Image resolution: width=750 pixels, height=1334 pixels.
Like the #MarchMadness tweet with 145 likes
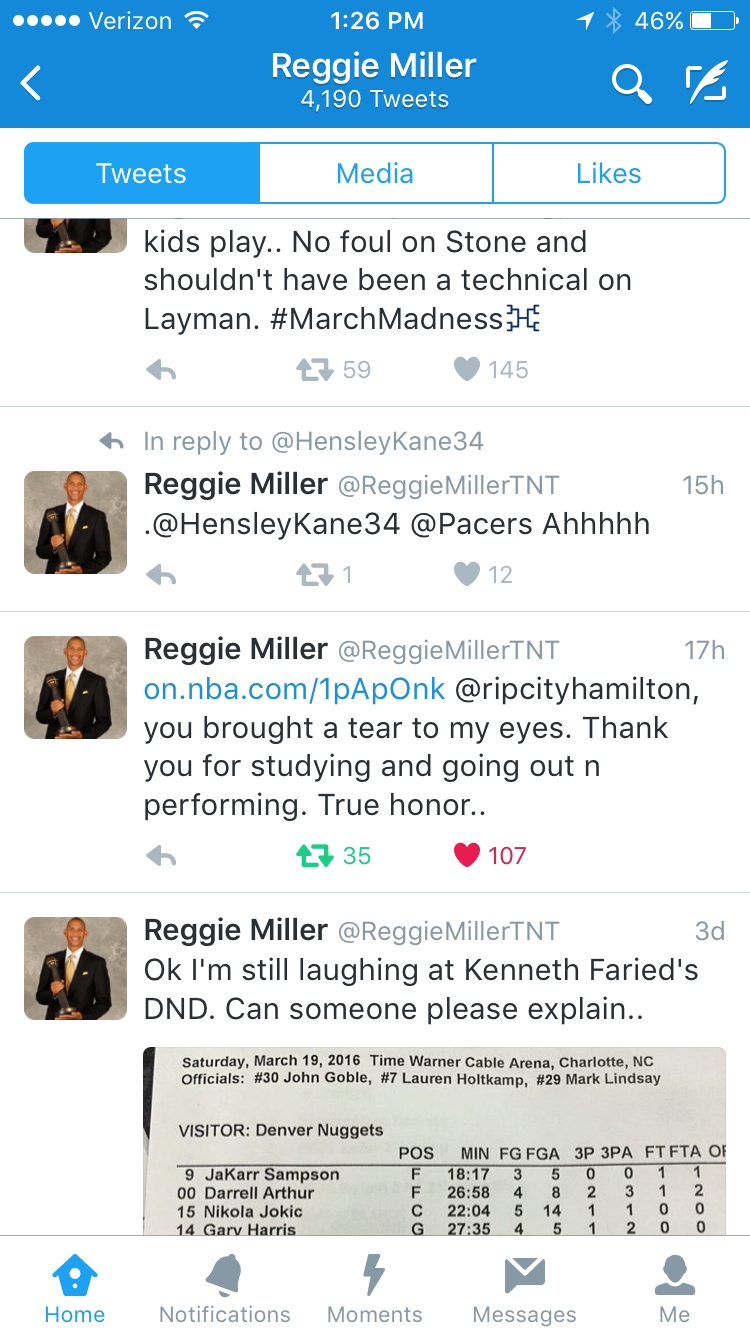pos(467,371)
